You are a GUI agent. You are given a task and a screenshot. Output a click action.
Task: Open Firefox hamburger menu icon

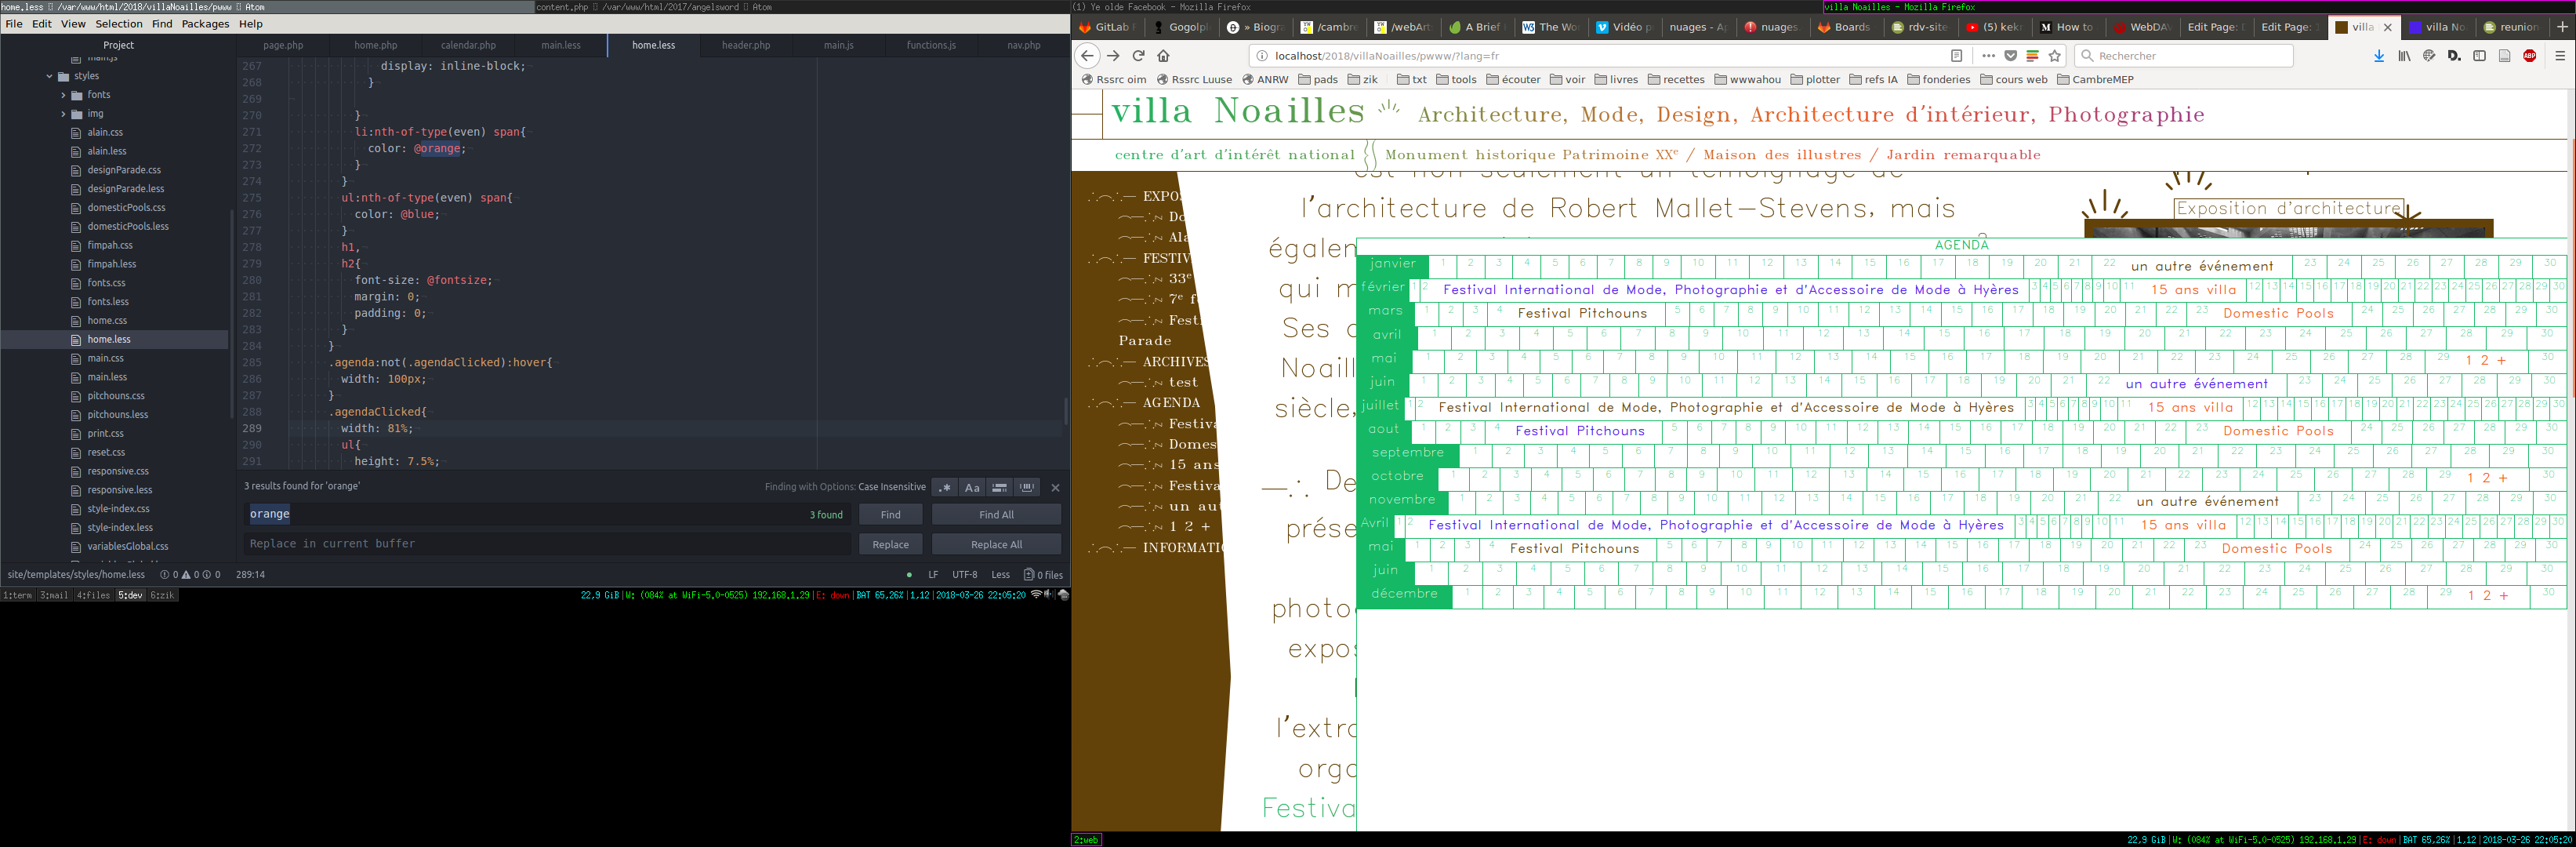[x=2559, y=56]
